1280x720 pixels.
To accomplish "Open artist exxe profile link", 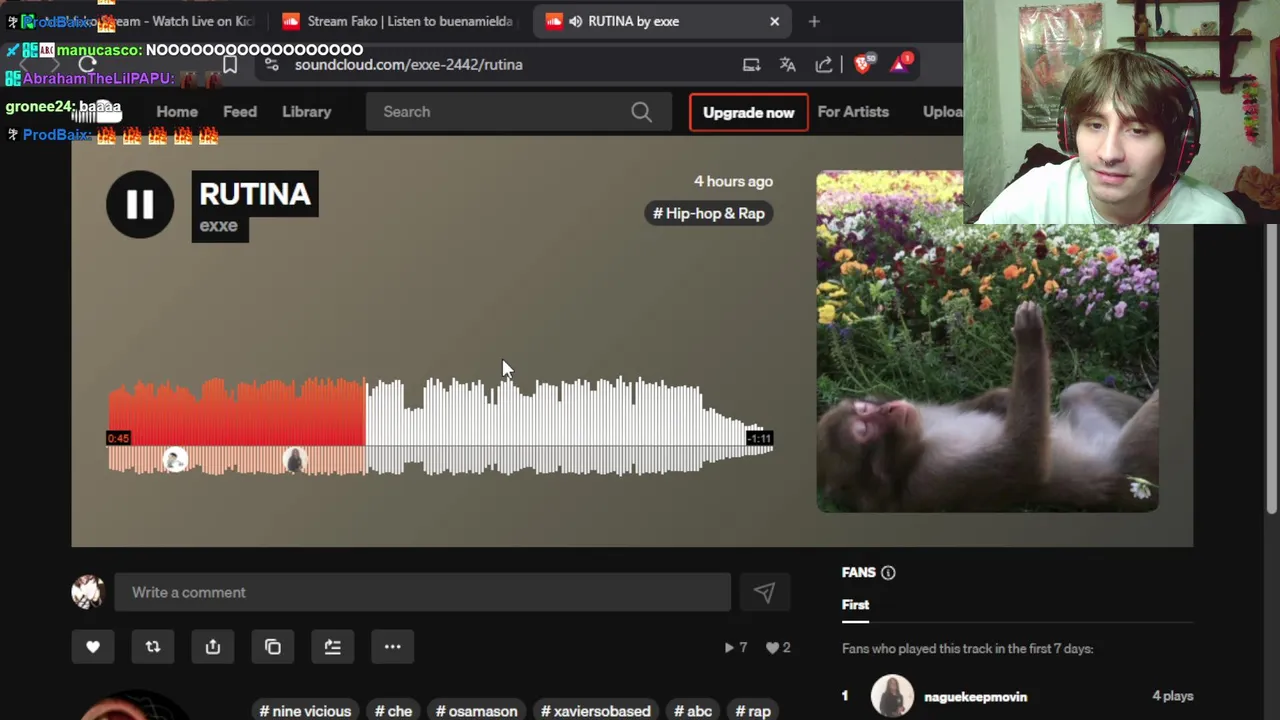I will 219,226.
